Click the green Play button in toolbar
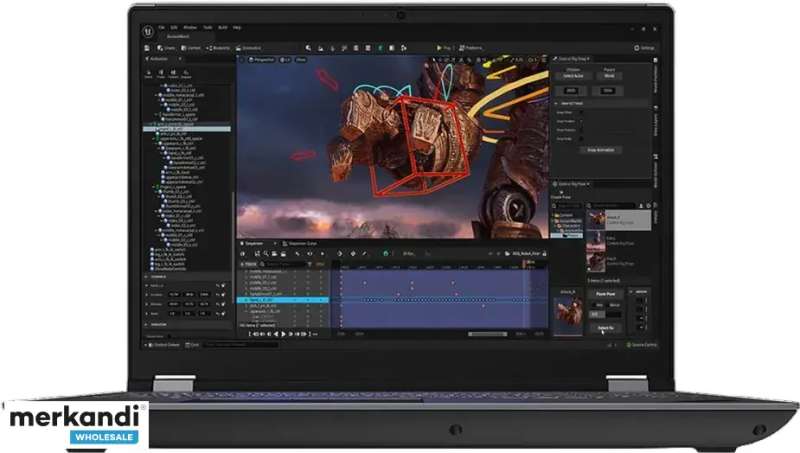Screen dimensions: 800x453 [x=439, y=48]
